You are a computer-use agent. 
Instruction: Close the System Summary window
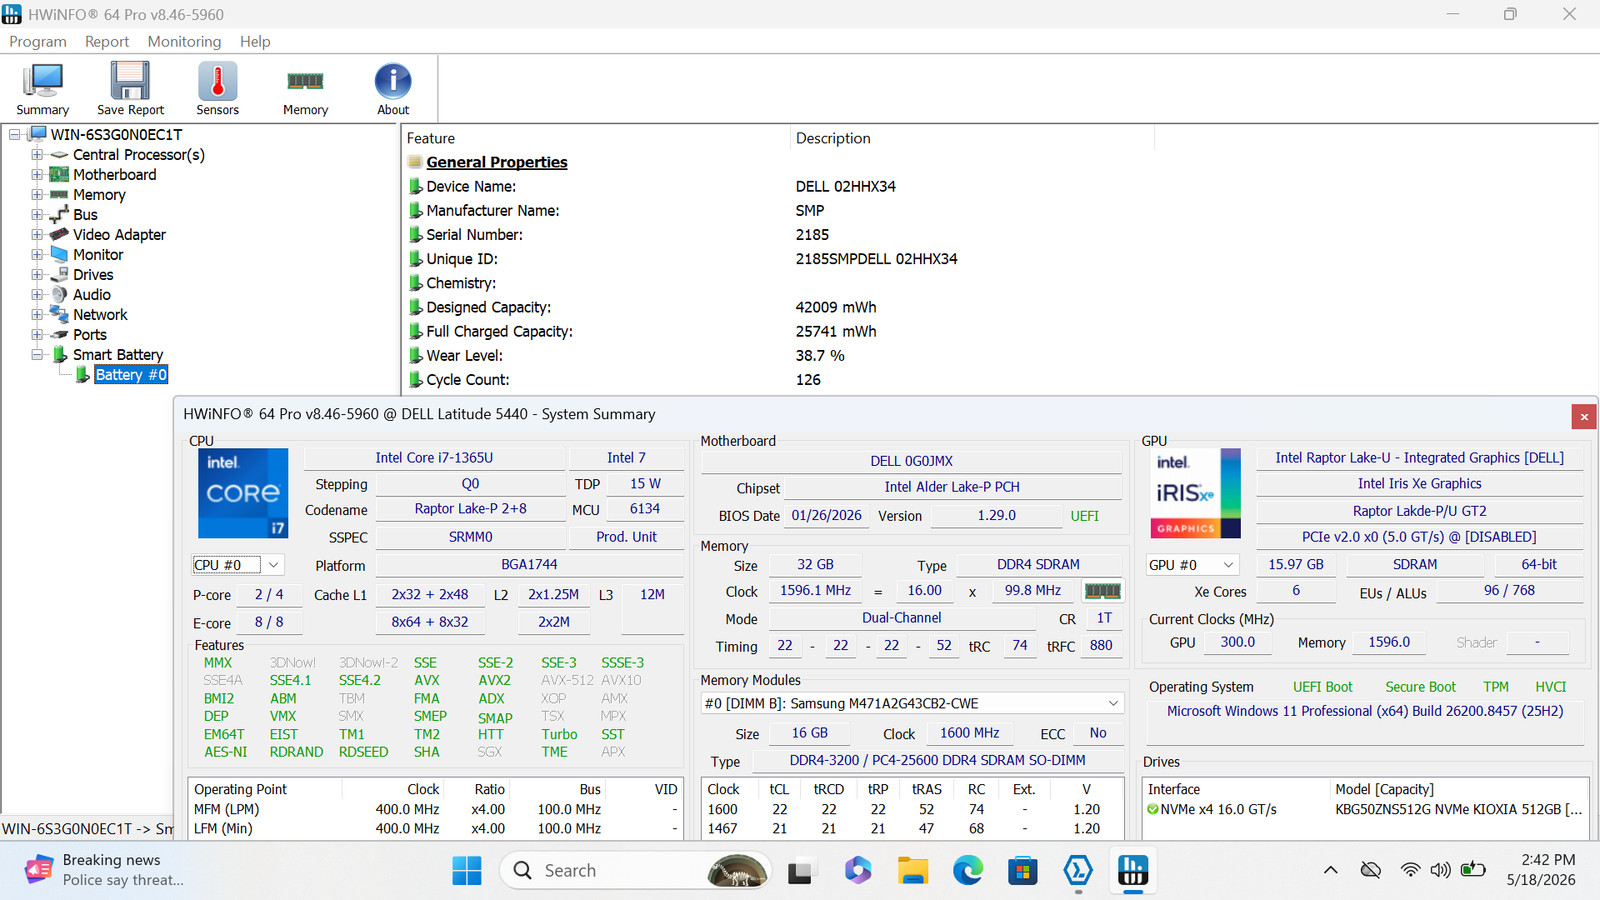[1584, 416]
